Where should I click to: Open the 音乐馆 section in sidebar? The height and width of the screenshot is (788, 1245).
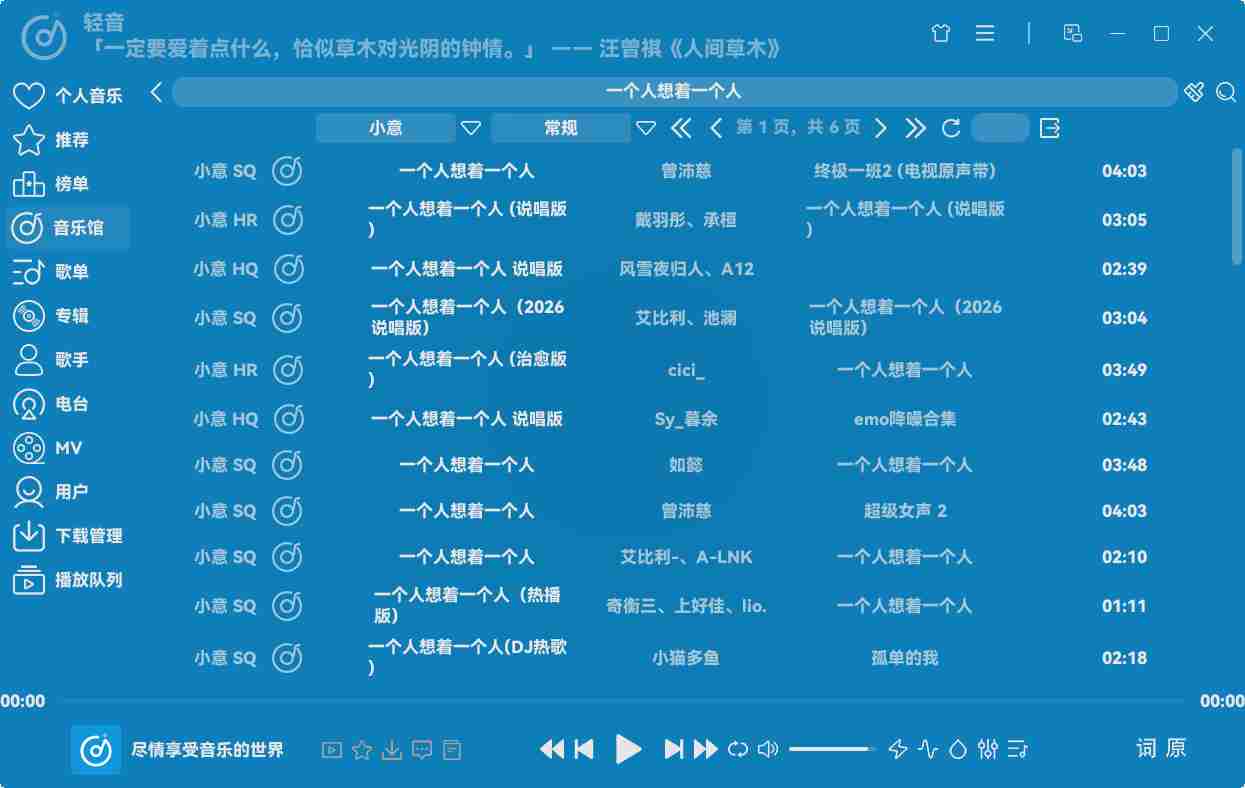click(67, 227)
